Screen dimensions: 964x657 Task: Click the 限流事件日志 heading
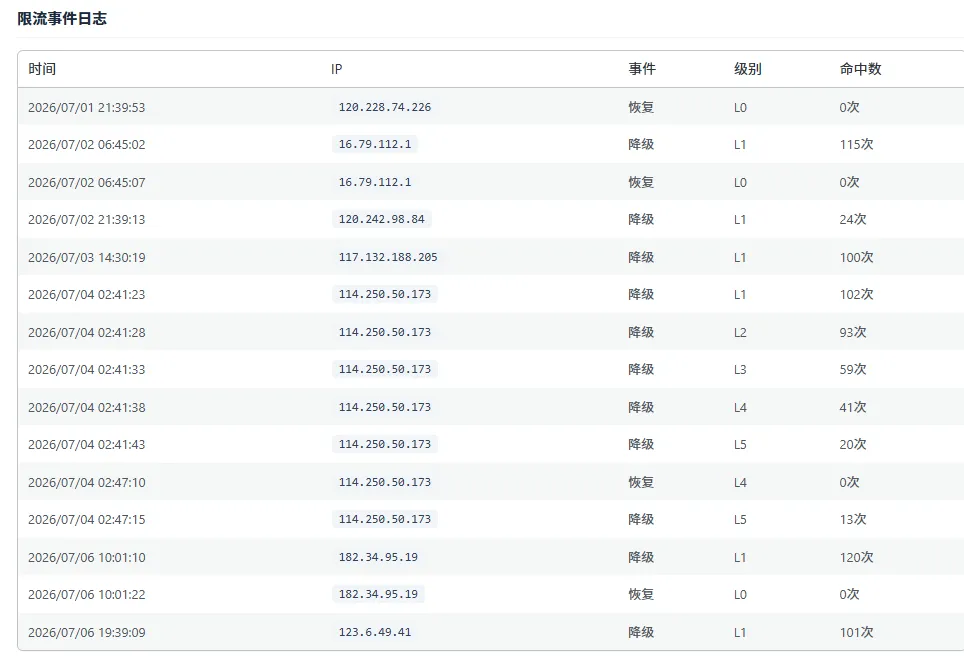62,18
